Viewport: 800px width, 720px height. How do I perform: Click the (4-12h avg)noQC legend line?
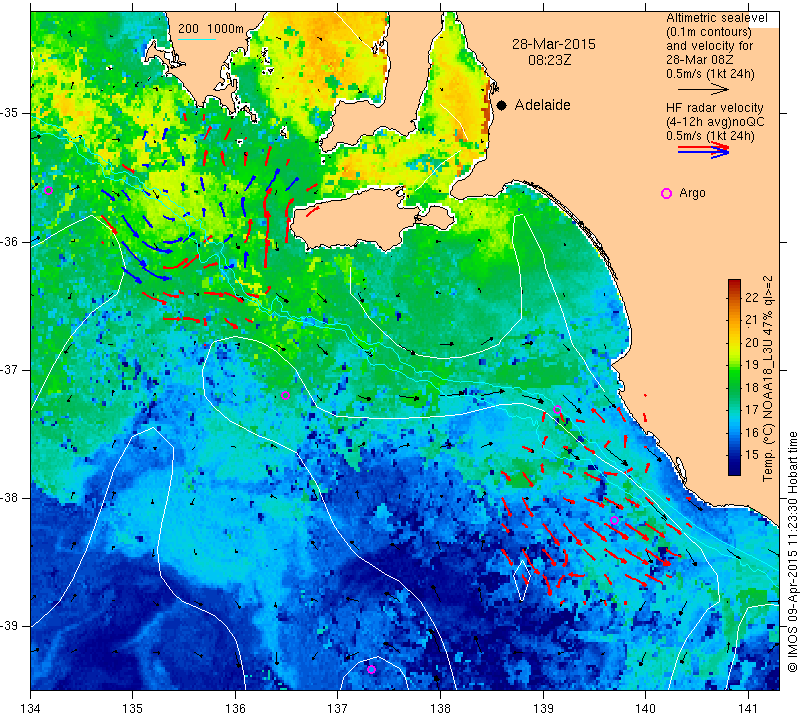(x=715, y=122)
